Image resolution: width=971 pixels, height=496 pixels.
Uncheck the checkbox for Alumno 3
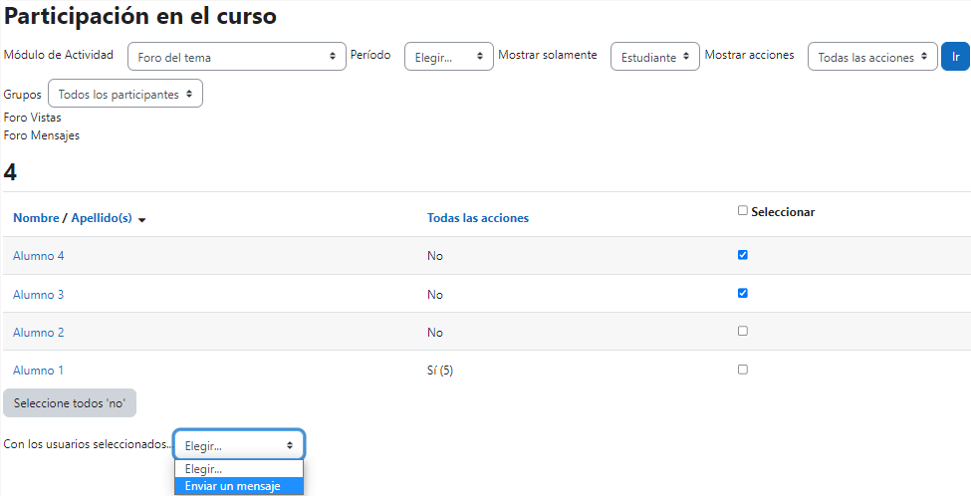[x=742, y=293]
